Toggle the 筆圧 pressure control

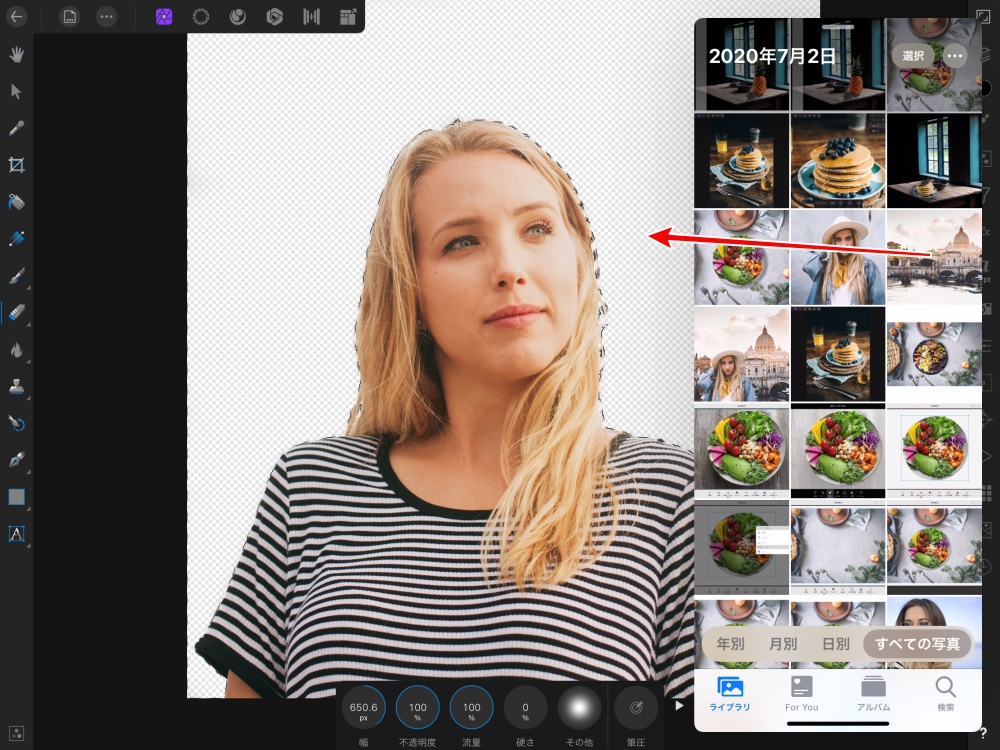click(635, 708)
